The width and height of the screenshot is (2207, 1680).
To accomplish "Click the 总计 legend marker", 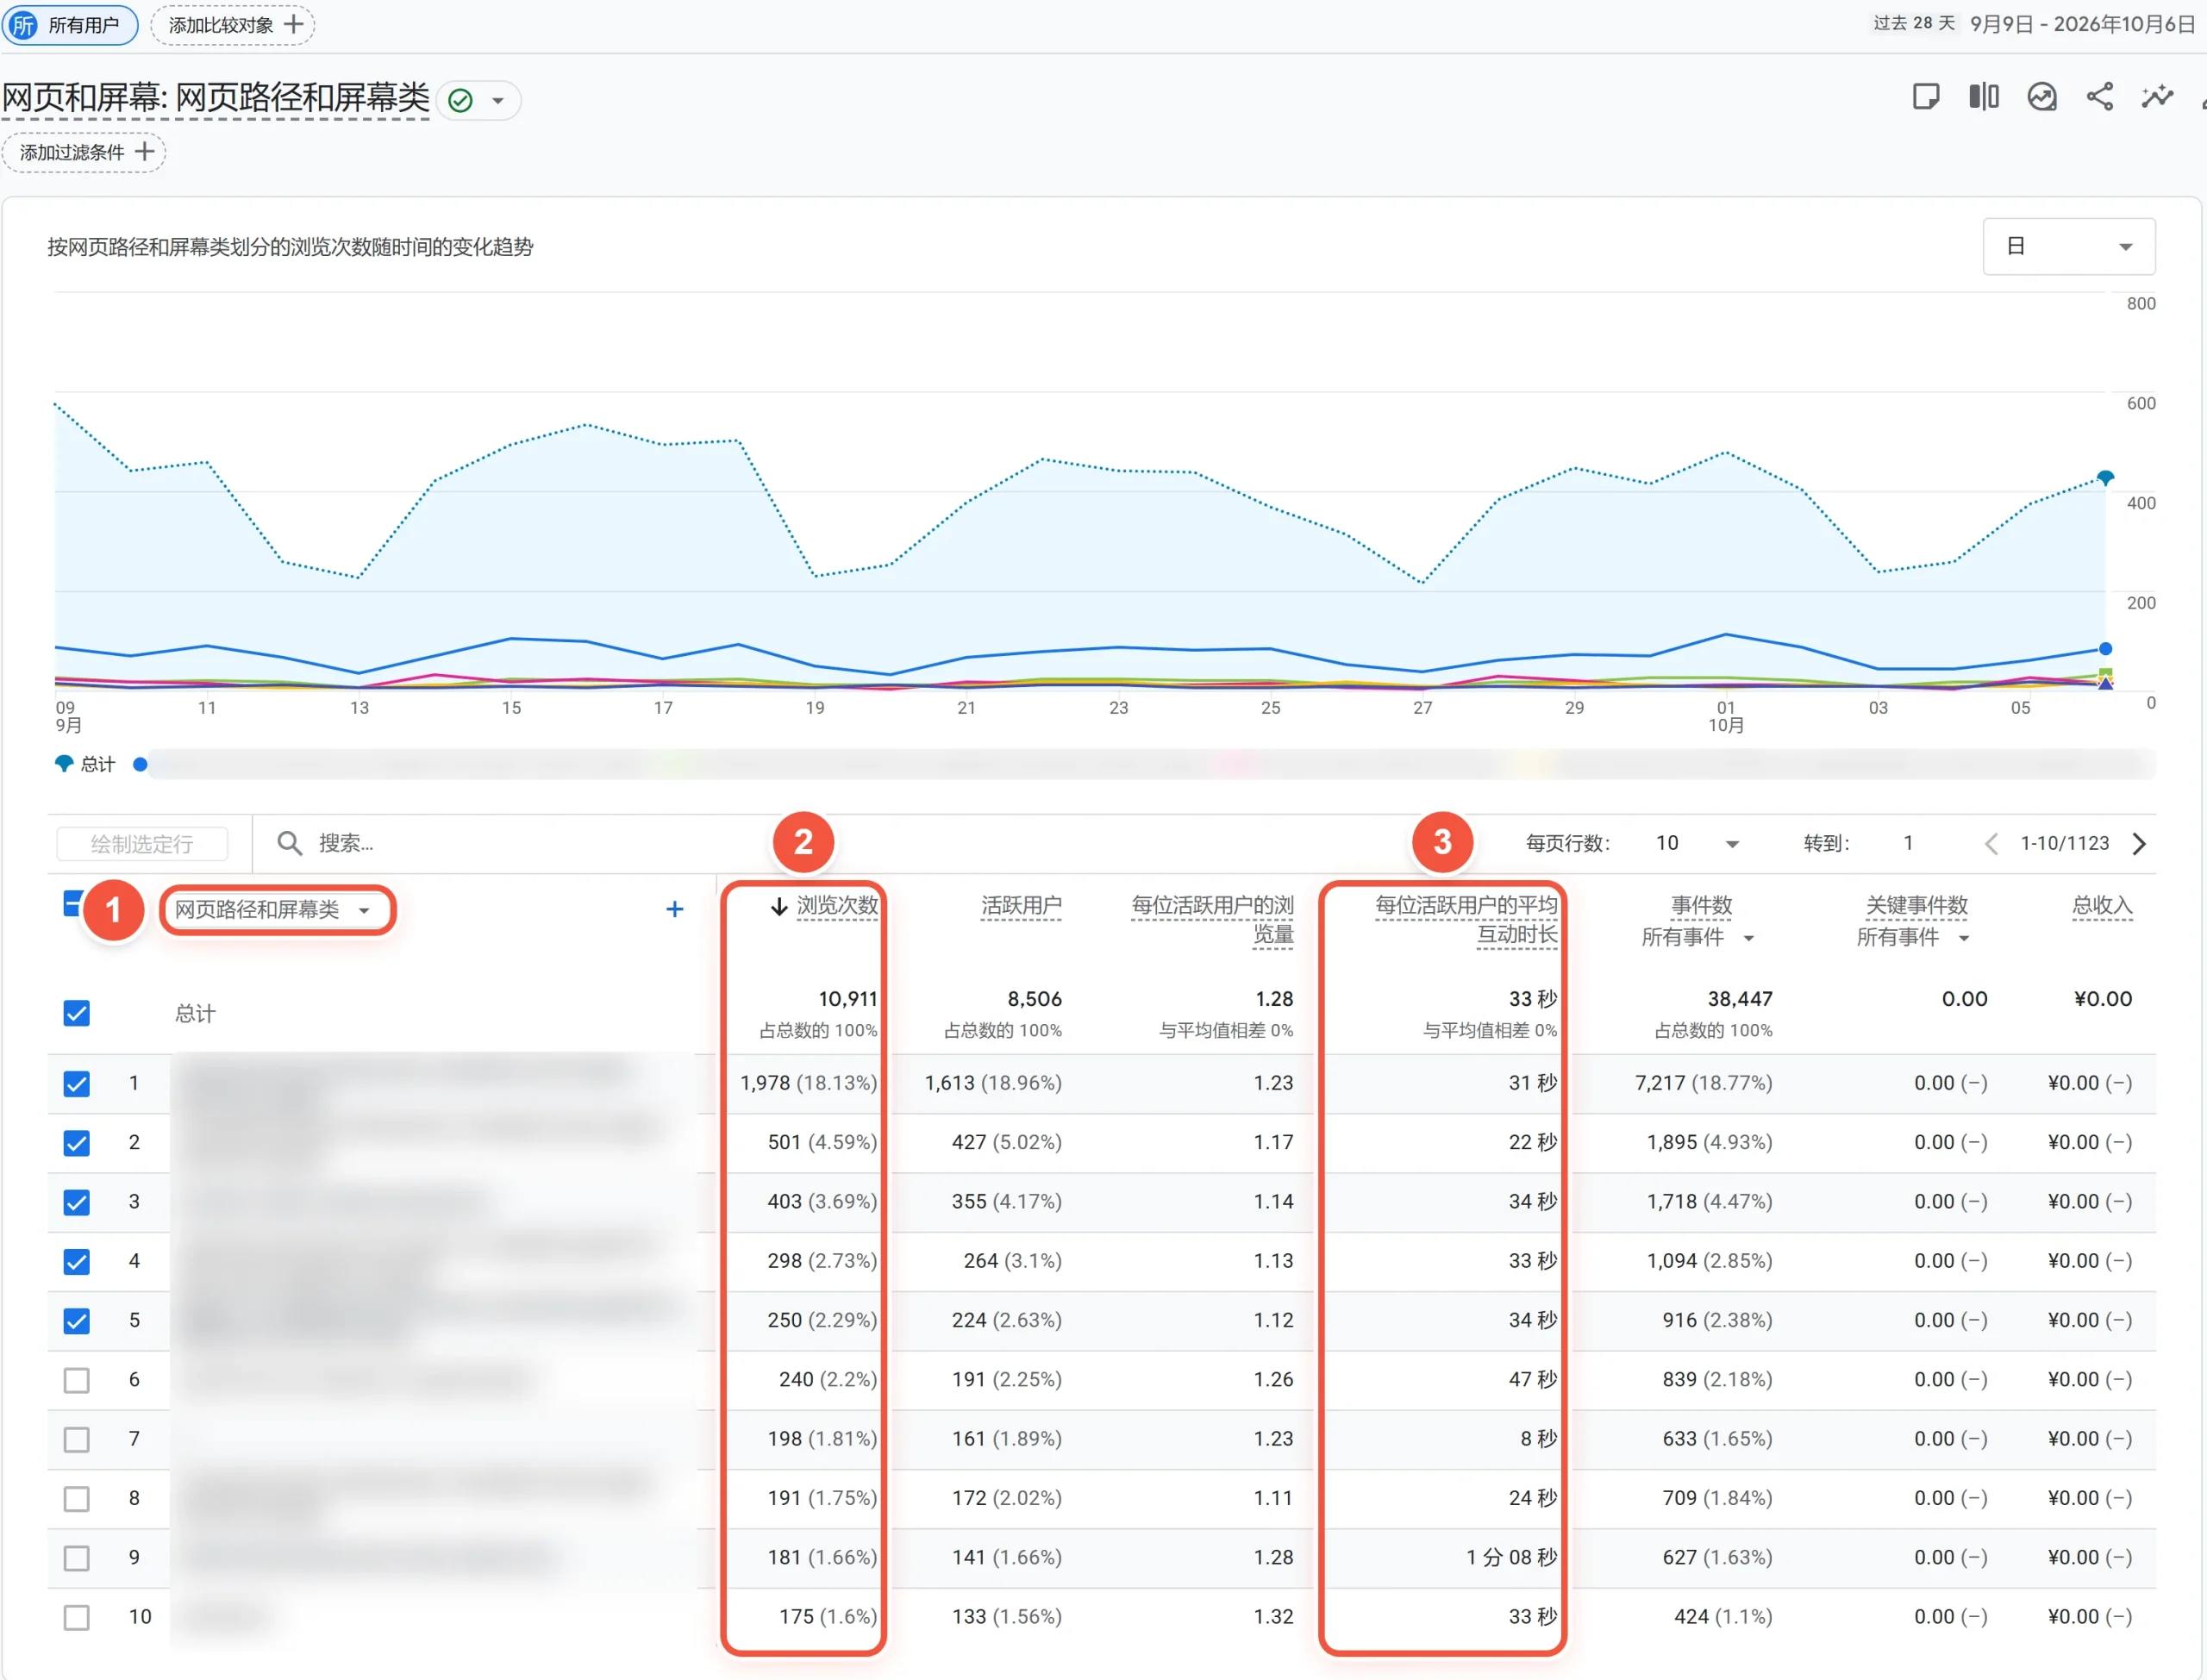I will (x=64, y=764).
